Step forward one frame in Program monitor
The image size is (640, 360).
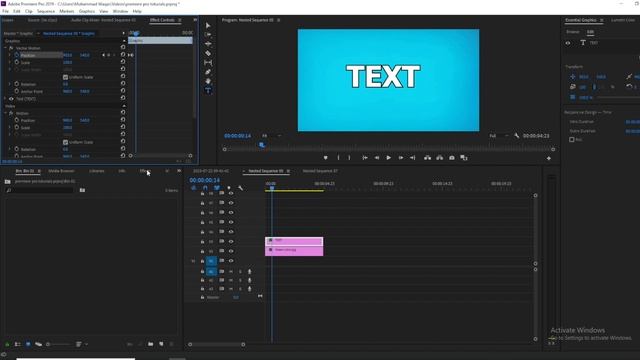401,158
